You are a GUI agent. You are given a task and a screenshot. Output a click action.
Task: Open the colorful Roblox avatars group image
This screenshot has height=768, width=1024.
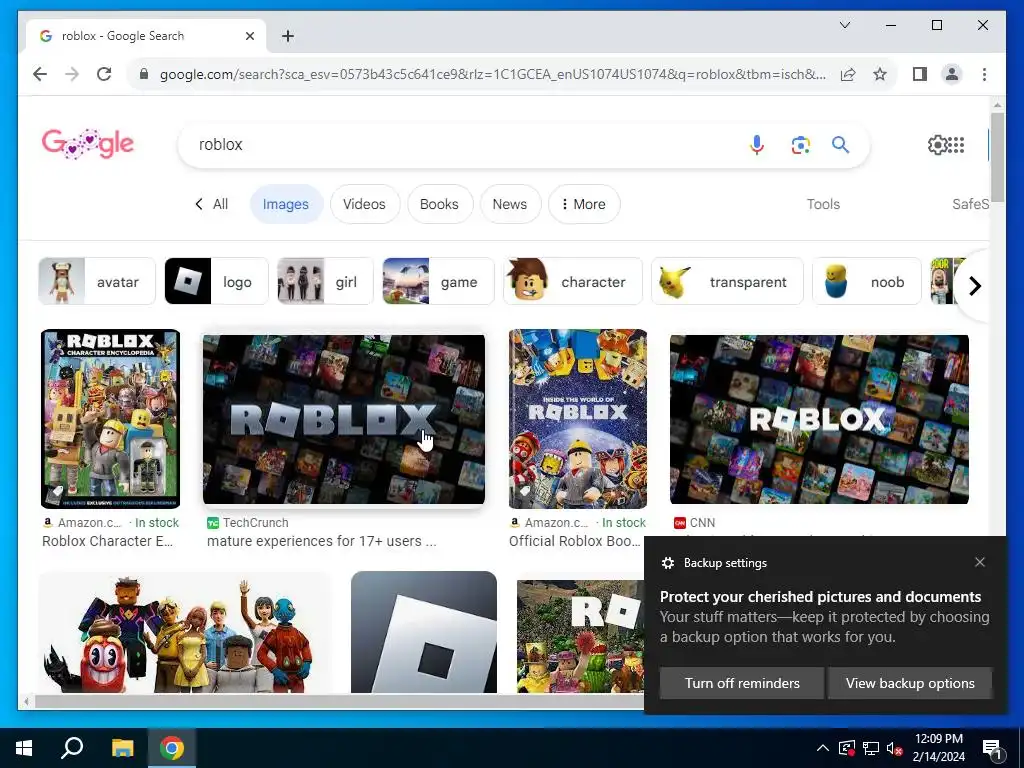(x=185, y=632)
